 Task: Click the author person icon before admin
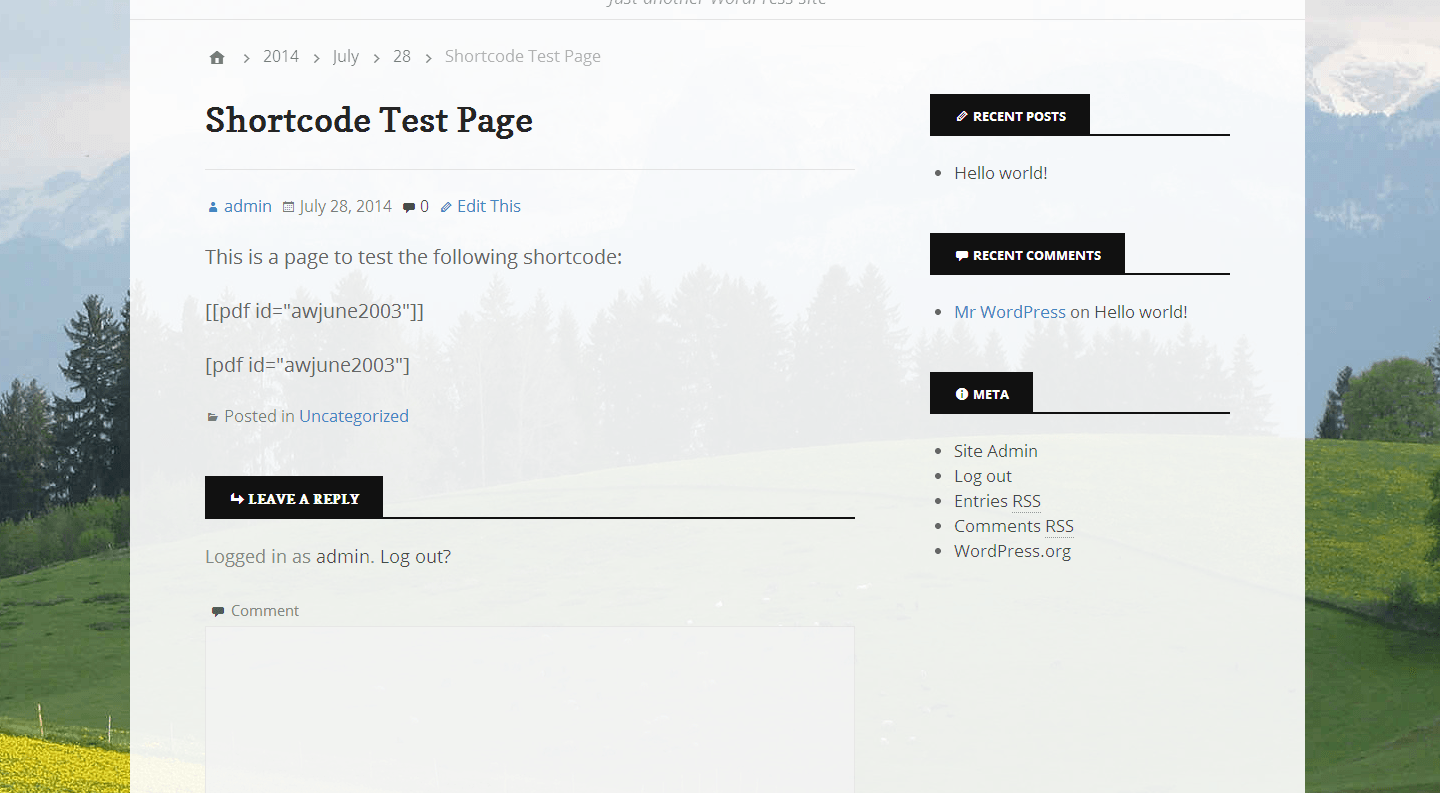(212, 207)
